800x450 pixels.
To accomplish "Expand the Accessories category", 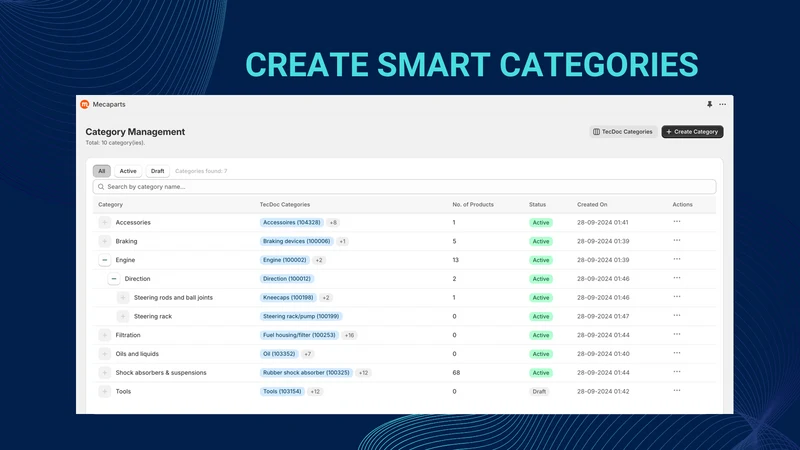I will coord(105,222).
